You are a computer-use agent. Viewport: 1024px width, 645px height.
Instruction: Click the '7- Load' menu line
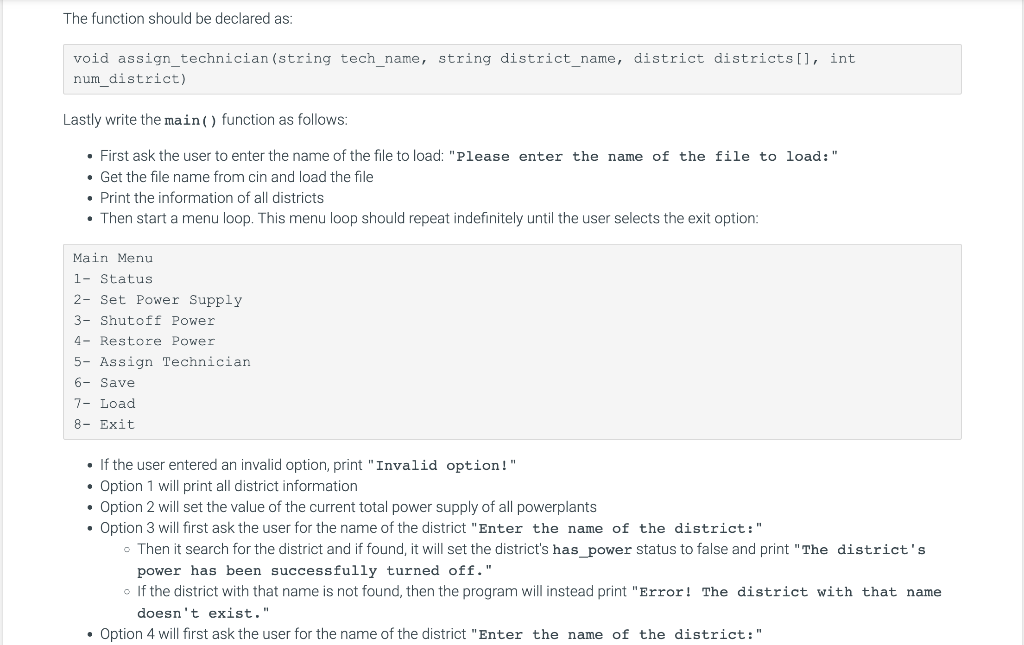(104, 403)
